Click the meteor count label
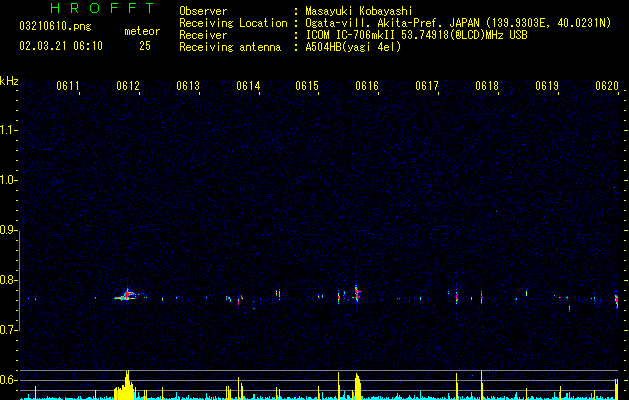This screenshot has width=629, height=400. [x=142, y=31]
